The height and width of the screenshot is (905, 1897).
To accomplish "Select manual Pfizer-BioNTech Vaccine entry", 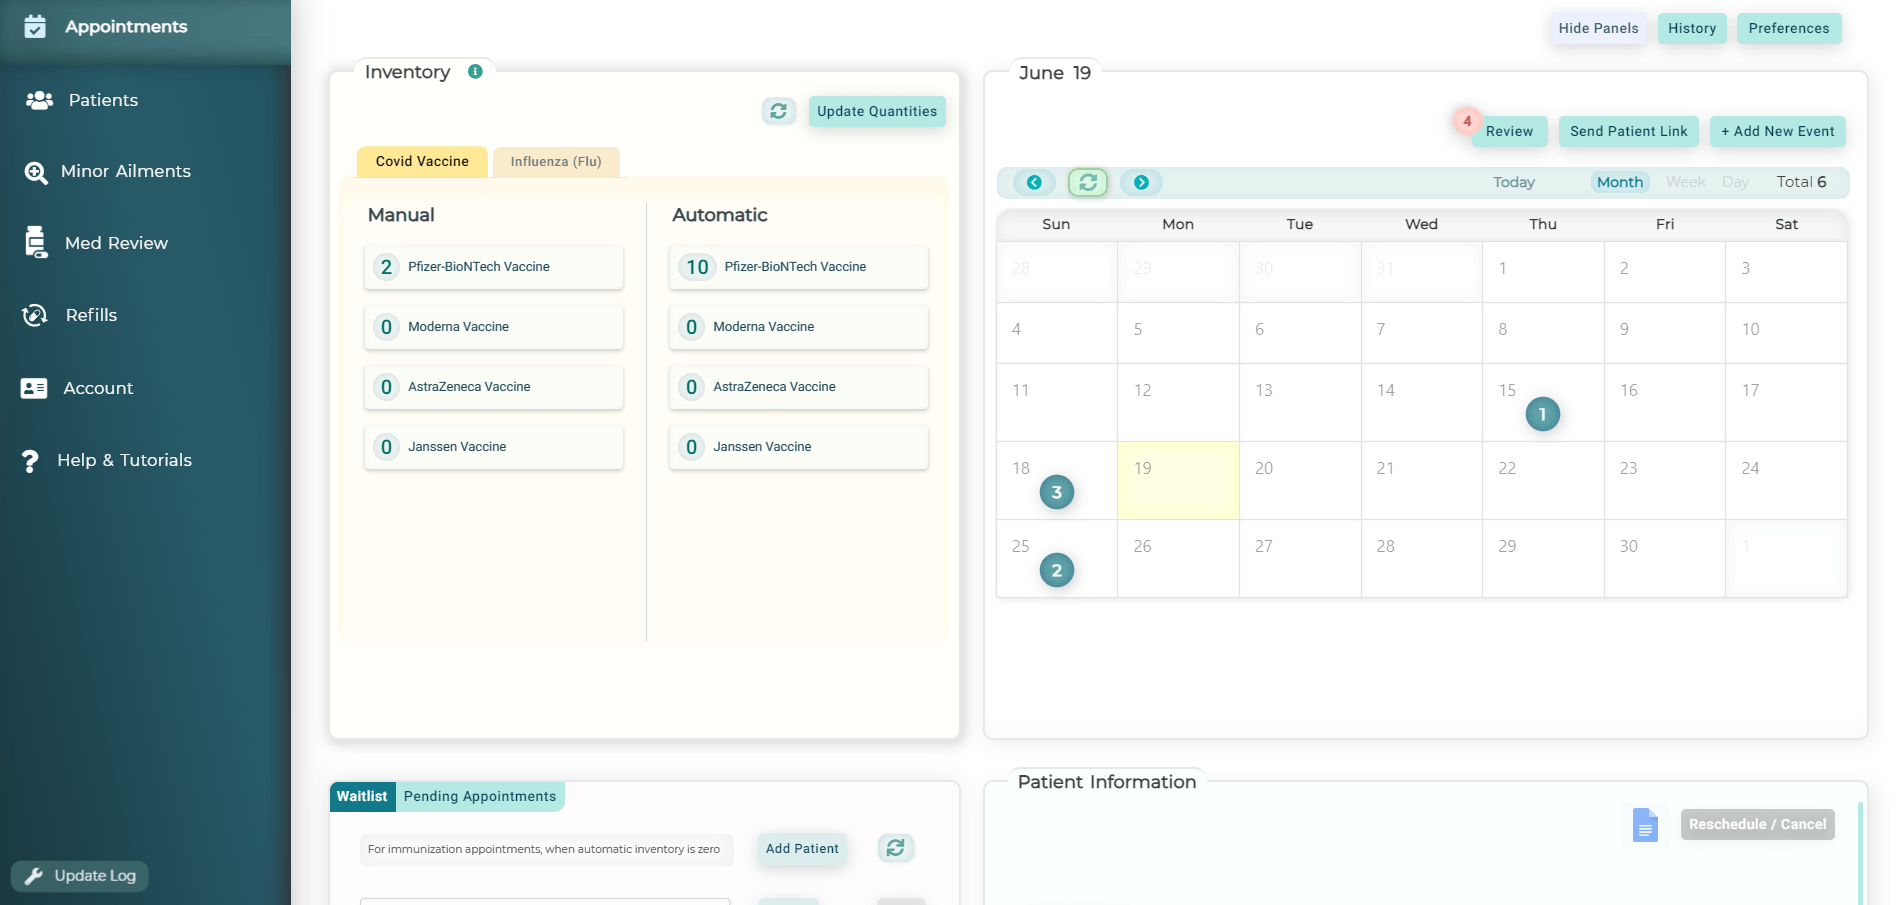I will point(494,267).
